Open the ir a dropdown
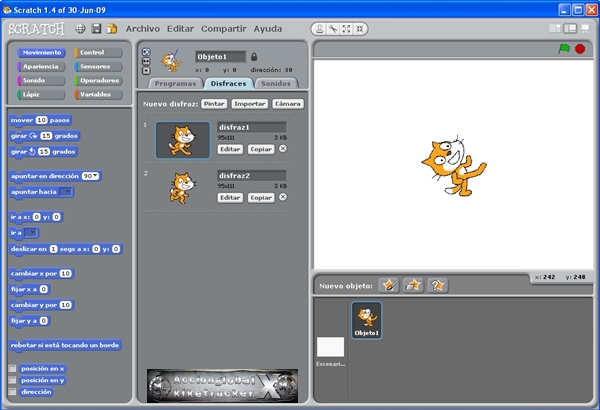Viewport: 600px width, 410px height. coord(31,232)
